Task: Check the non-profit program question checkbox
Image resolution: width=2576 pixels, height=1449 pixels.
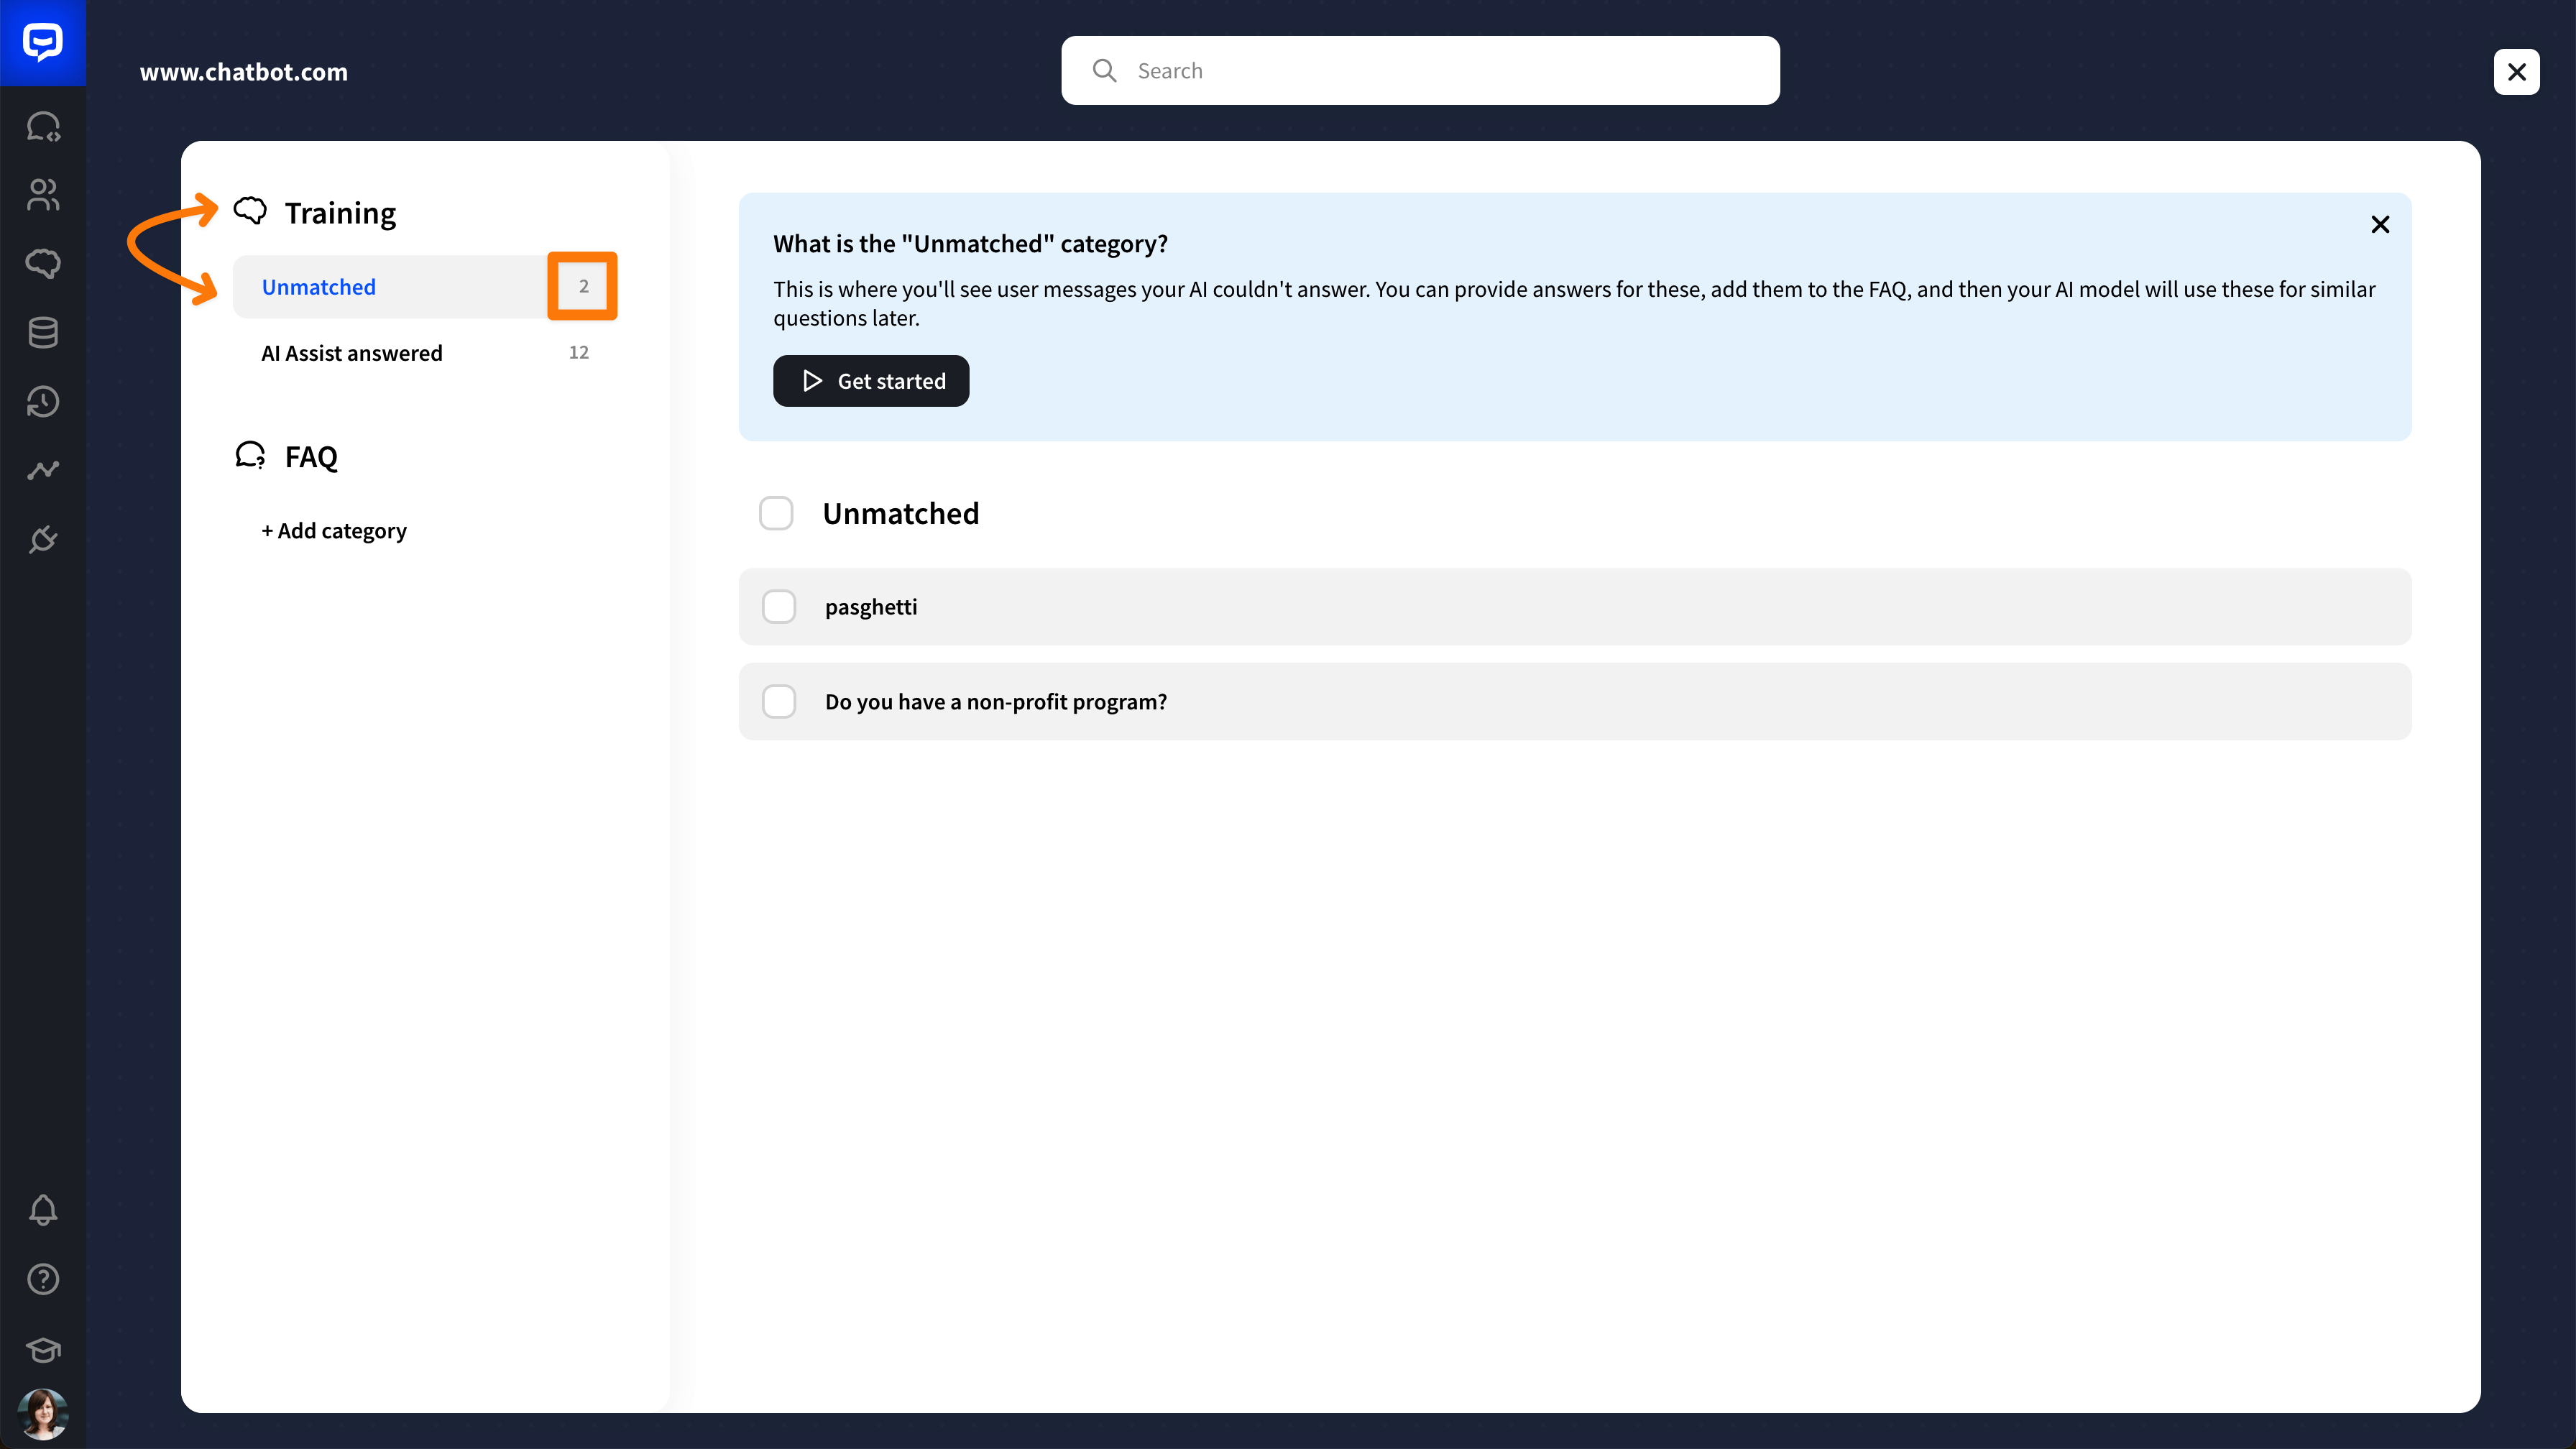Action: (779, 702)
